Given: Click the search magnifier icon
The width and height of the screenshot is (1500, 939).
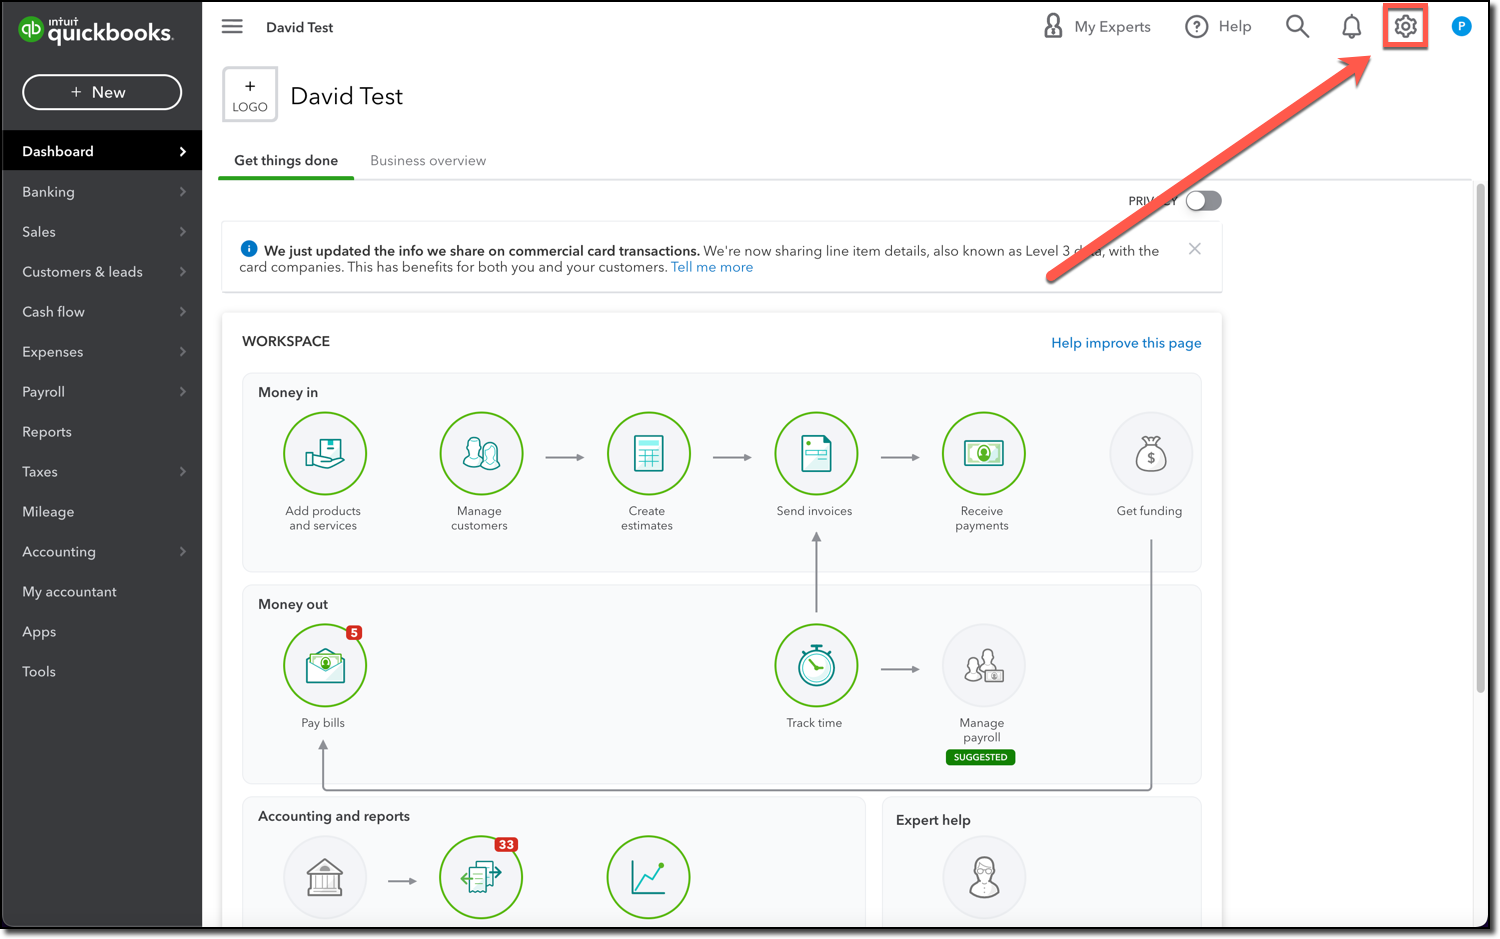Looking at the screenshot, I should [x=1297, y=26].
